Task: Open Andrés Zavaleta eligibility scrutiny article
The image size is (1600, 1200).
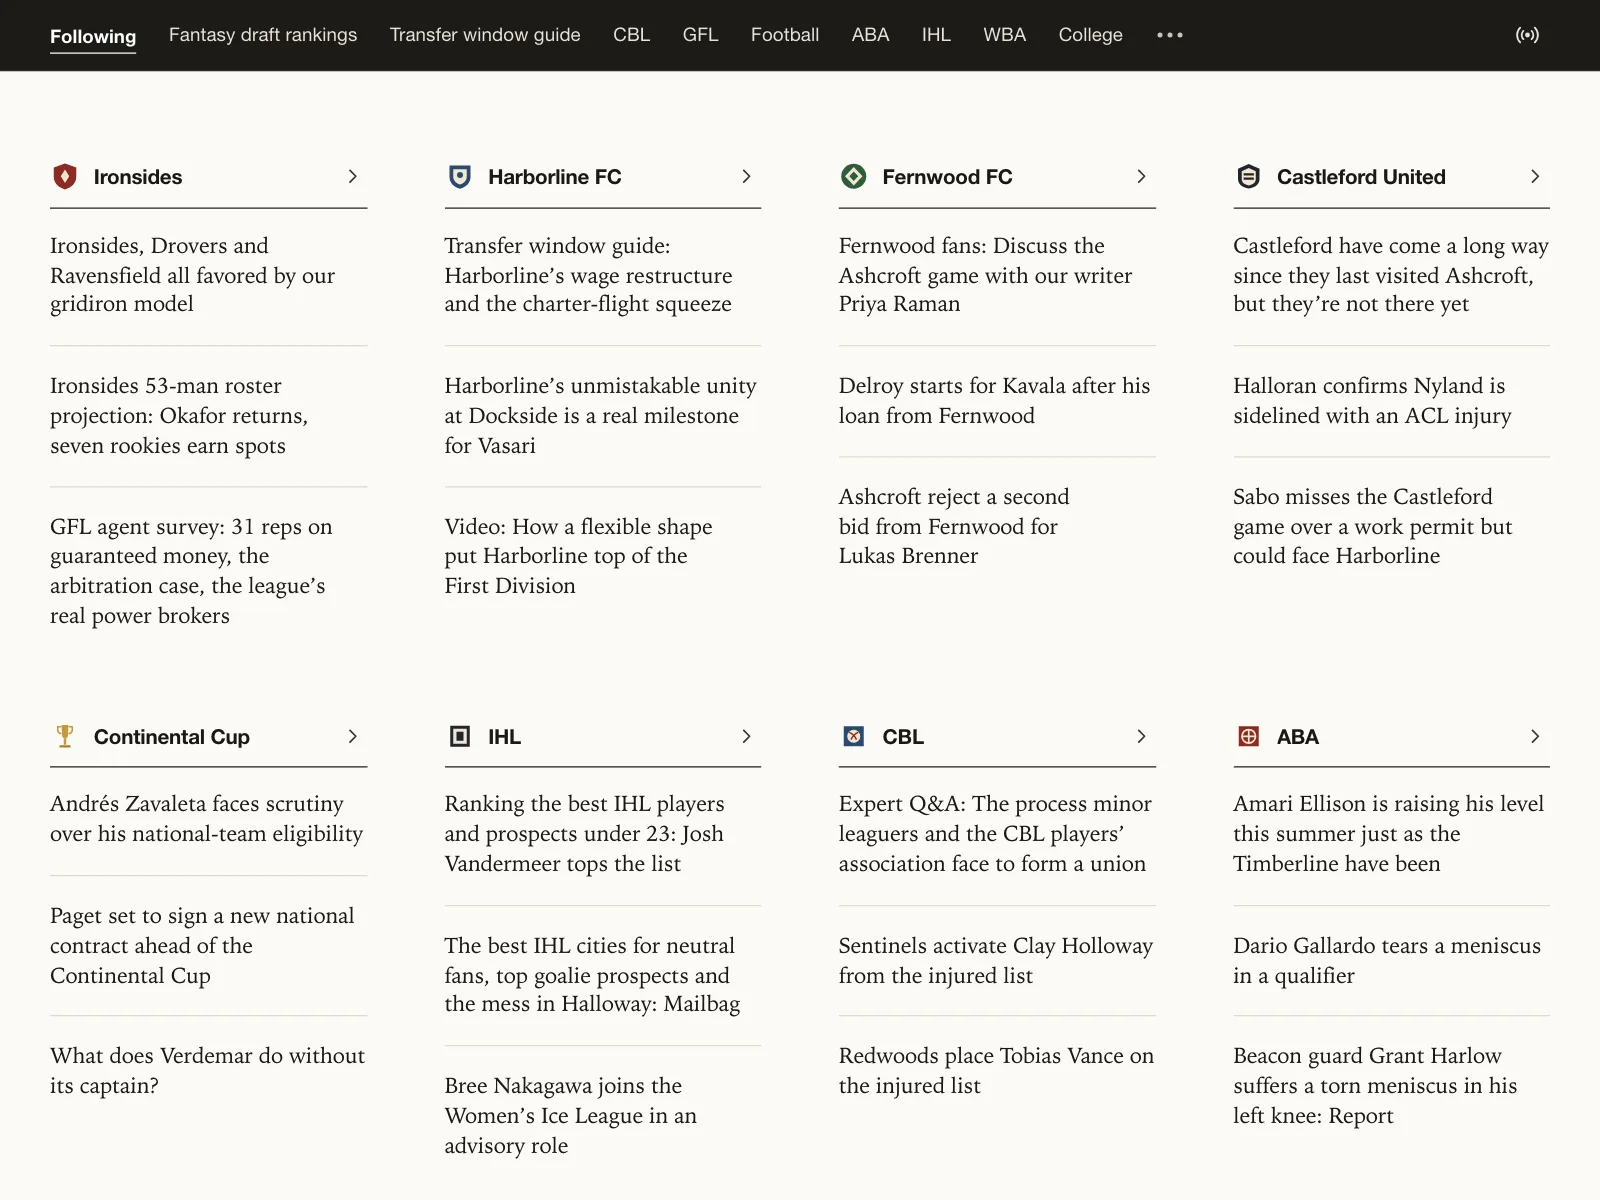Action: tap(206, 819)
